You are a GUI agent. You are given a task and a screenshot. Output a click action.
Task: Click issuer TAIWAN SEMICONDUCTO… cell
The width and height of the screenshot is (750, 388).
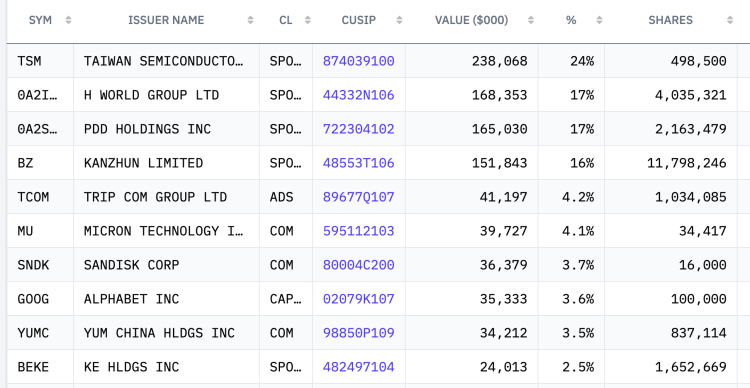tap(166, 61)
